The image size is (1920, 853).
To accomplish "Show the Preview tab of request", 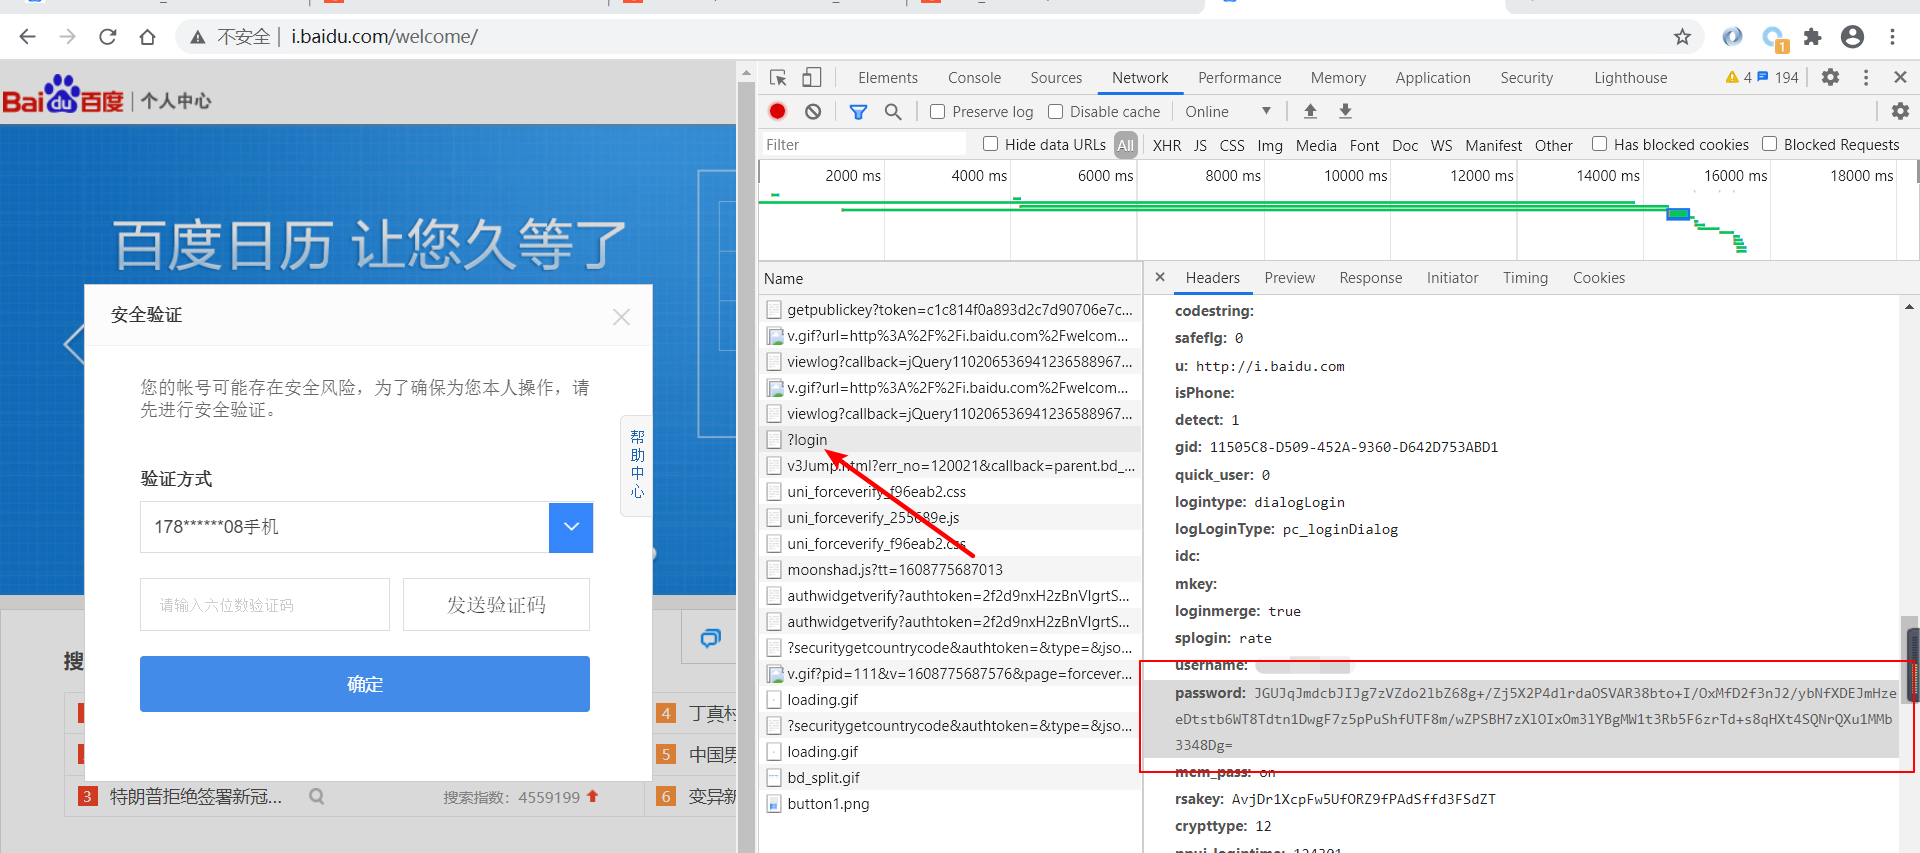I will tap(1289, 278).
